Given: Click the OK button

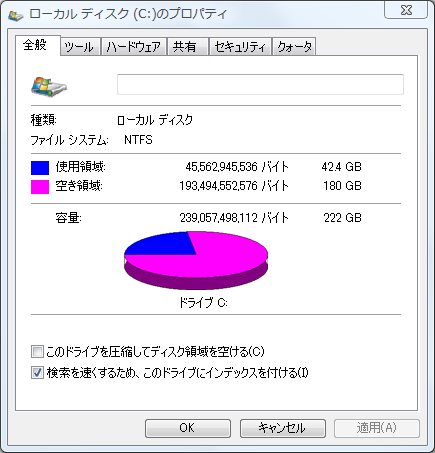Looking at the screenshot, I should click(188, 428).
